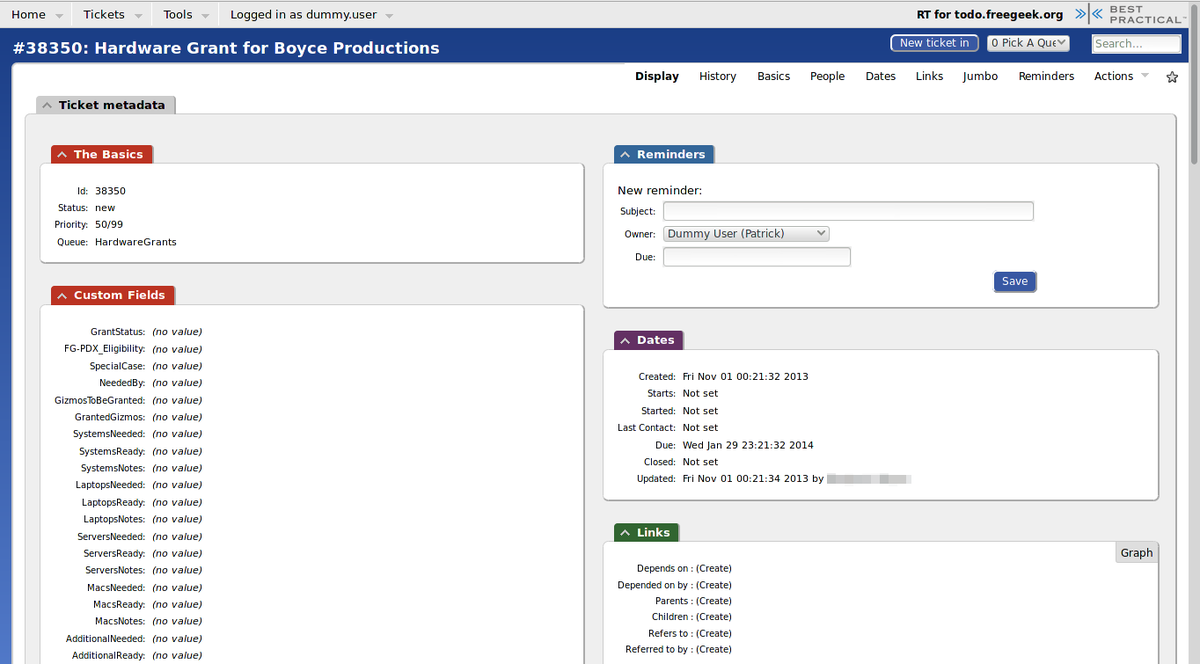Image resolution: width=1200 pixels, height=664 pixels.
Task: Switch to the History tab
Action: [x=717, y=76]
